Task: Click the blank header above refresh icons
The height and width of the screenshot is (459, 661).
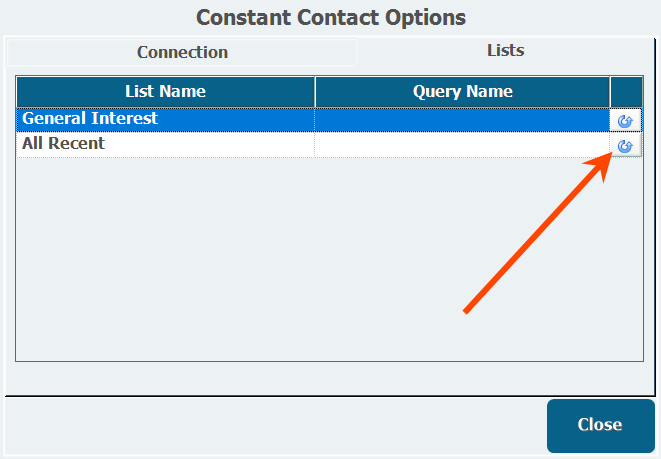Action: coord(626,92)
